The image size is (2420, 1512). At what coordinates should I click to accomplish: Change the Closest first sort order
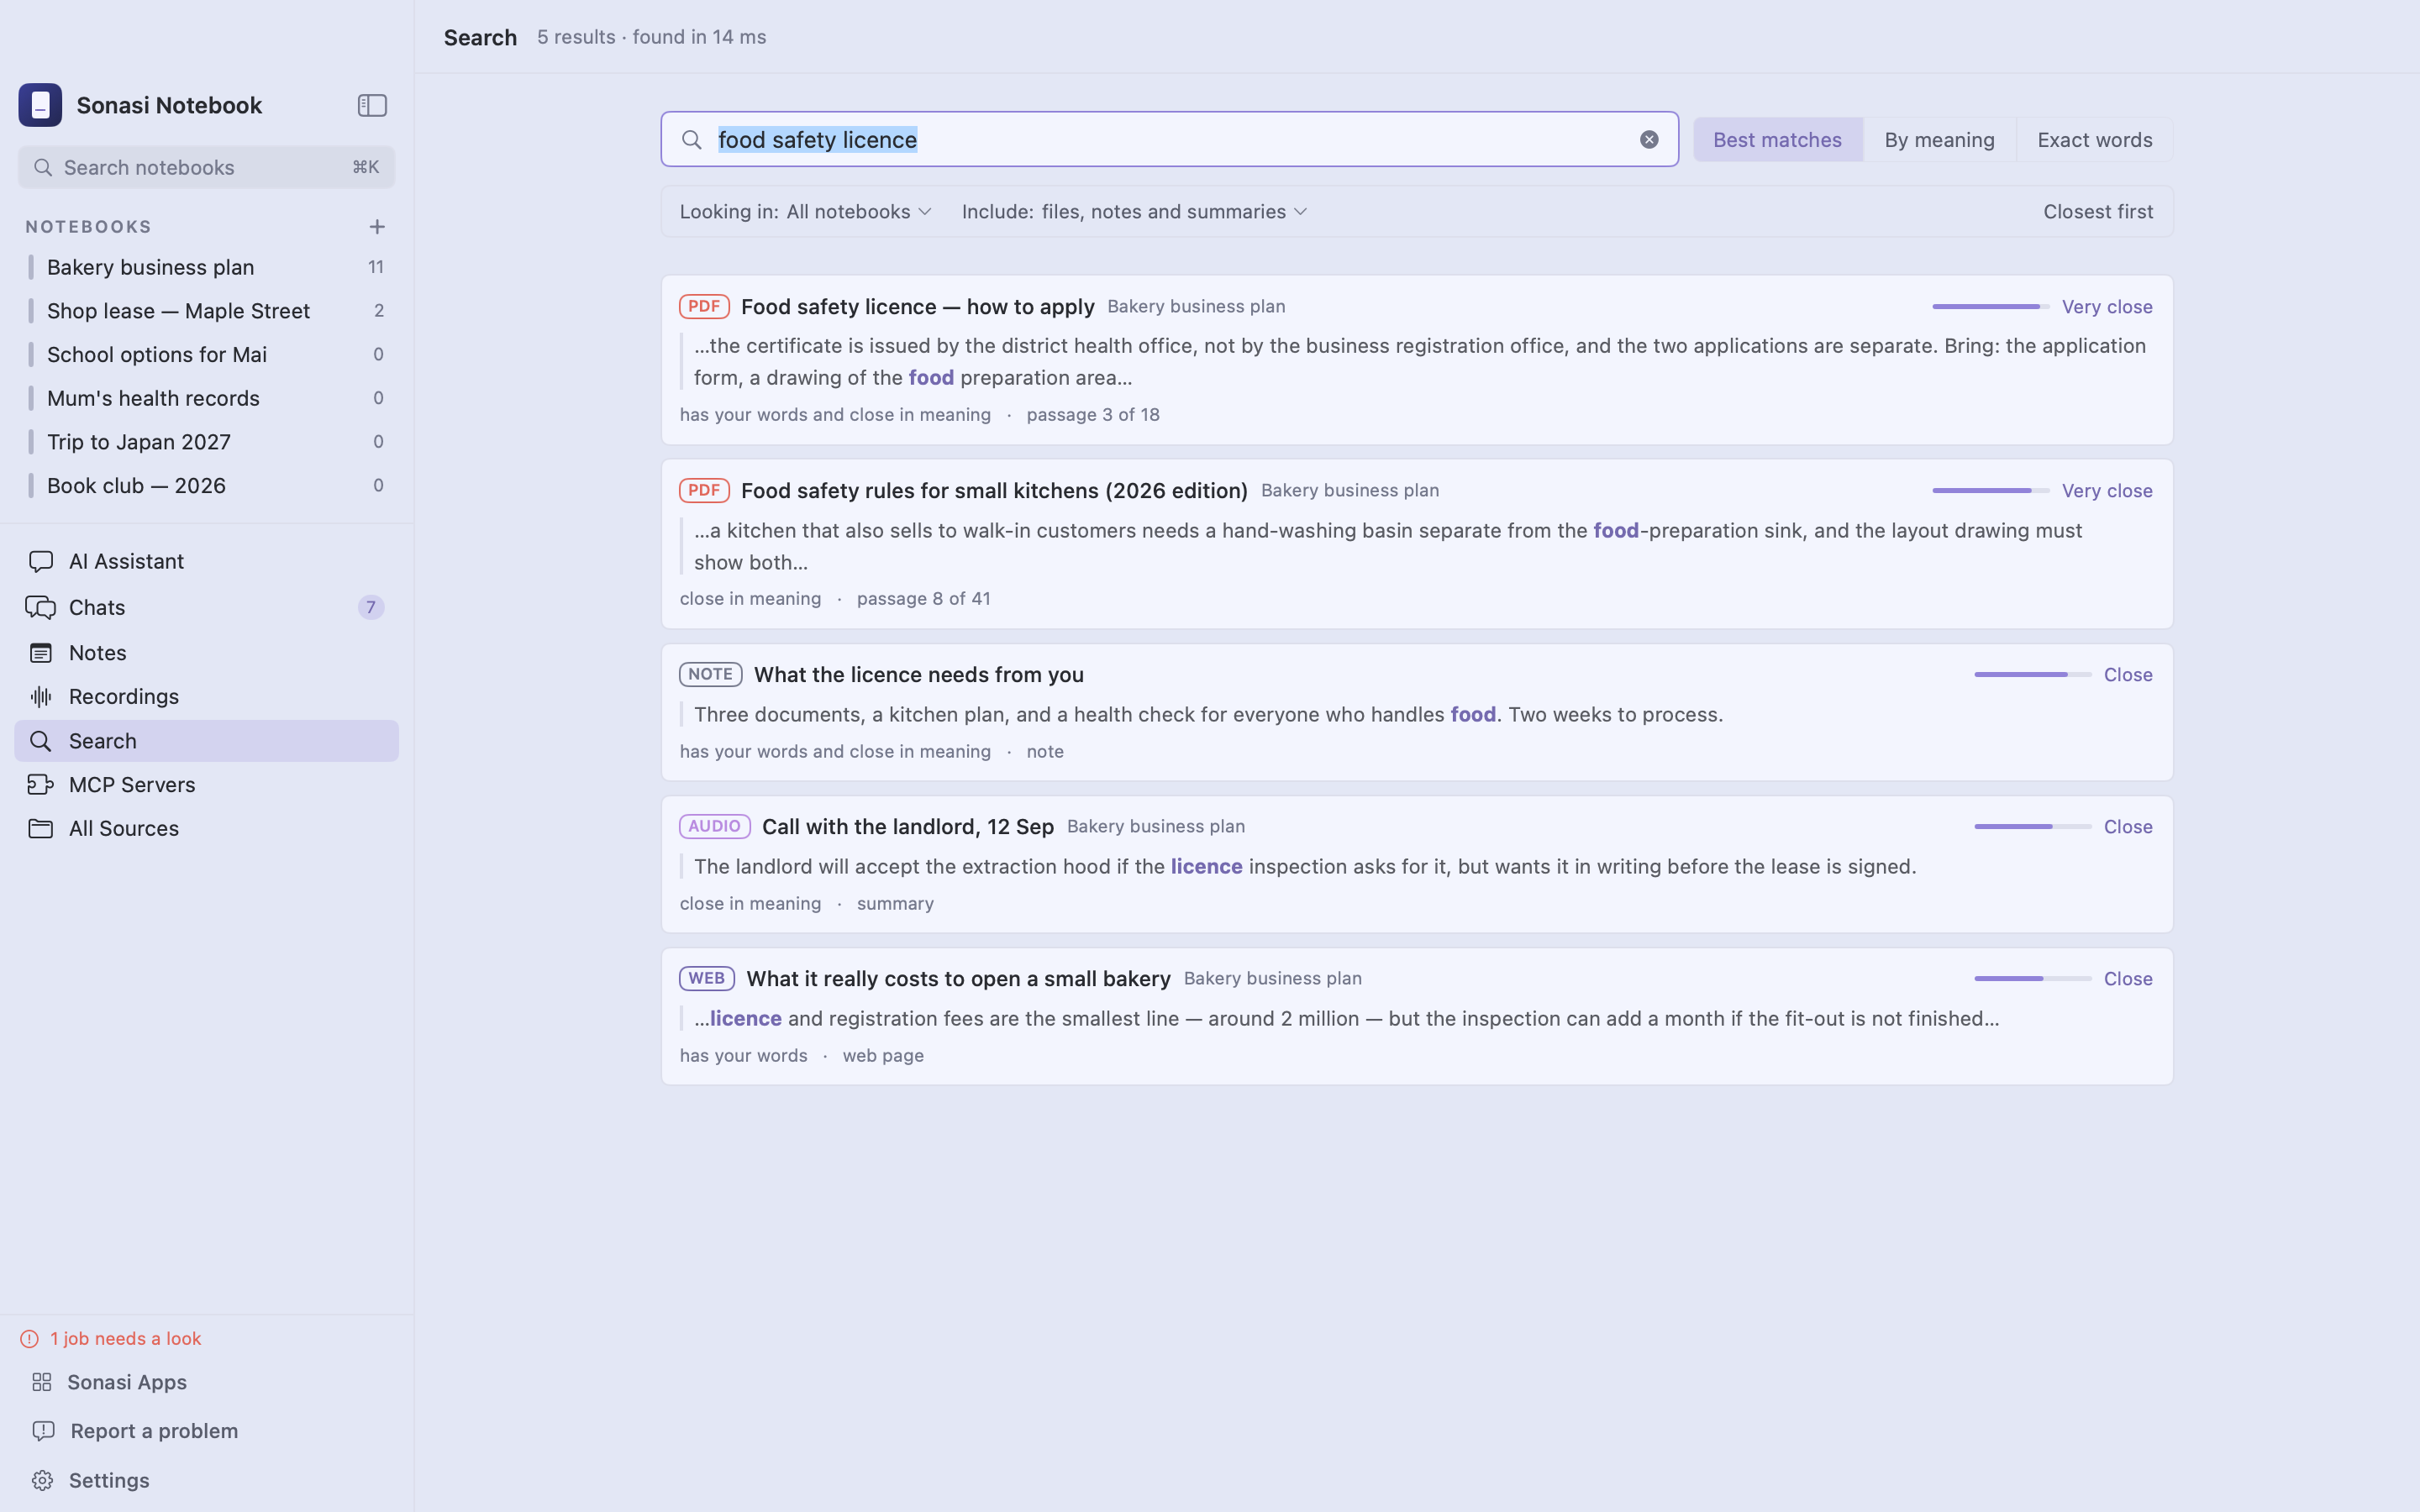[2097, 211]
